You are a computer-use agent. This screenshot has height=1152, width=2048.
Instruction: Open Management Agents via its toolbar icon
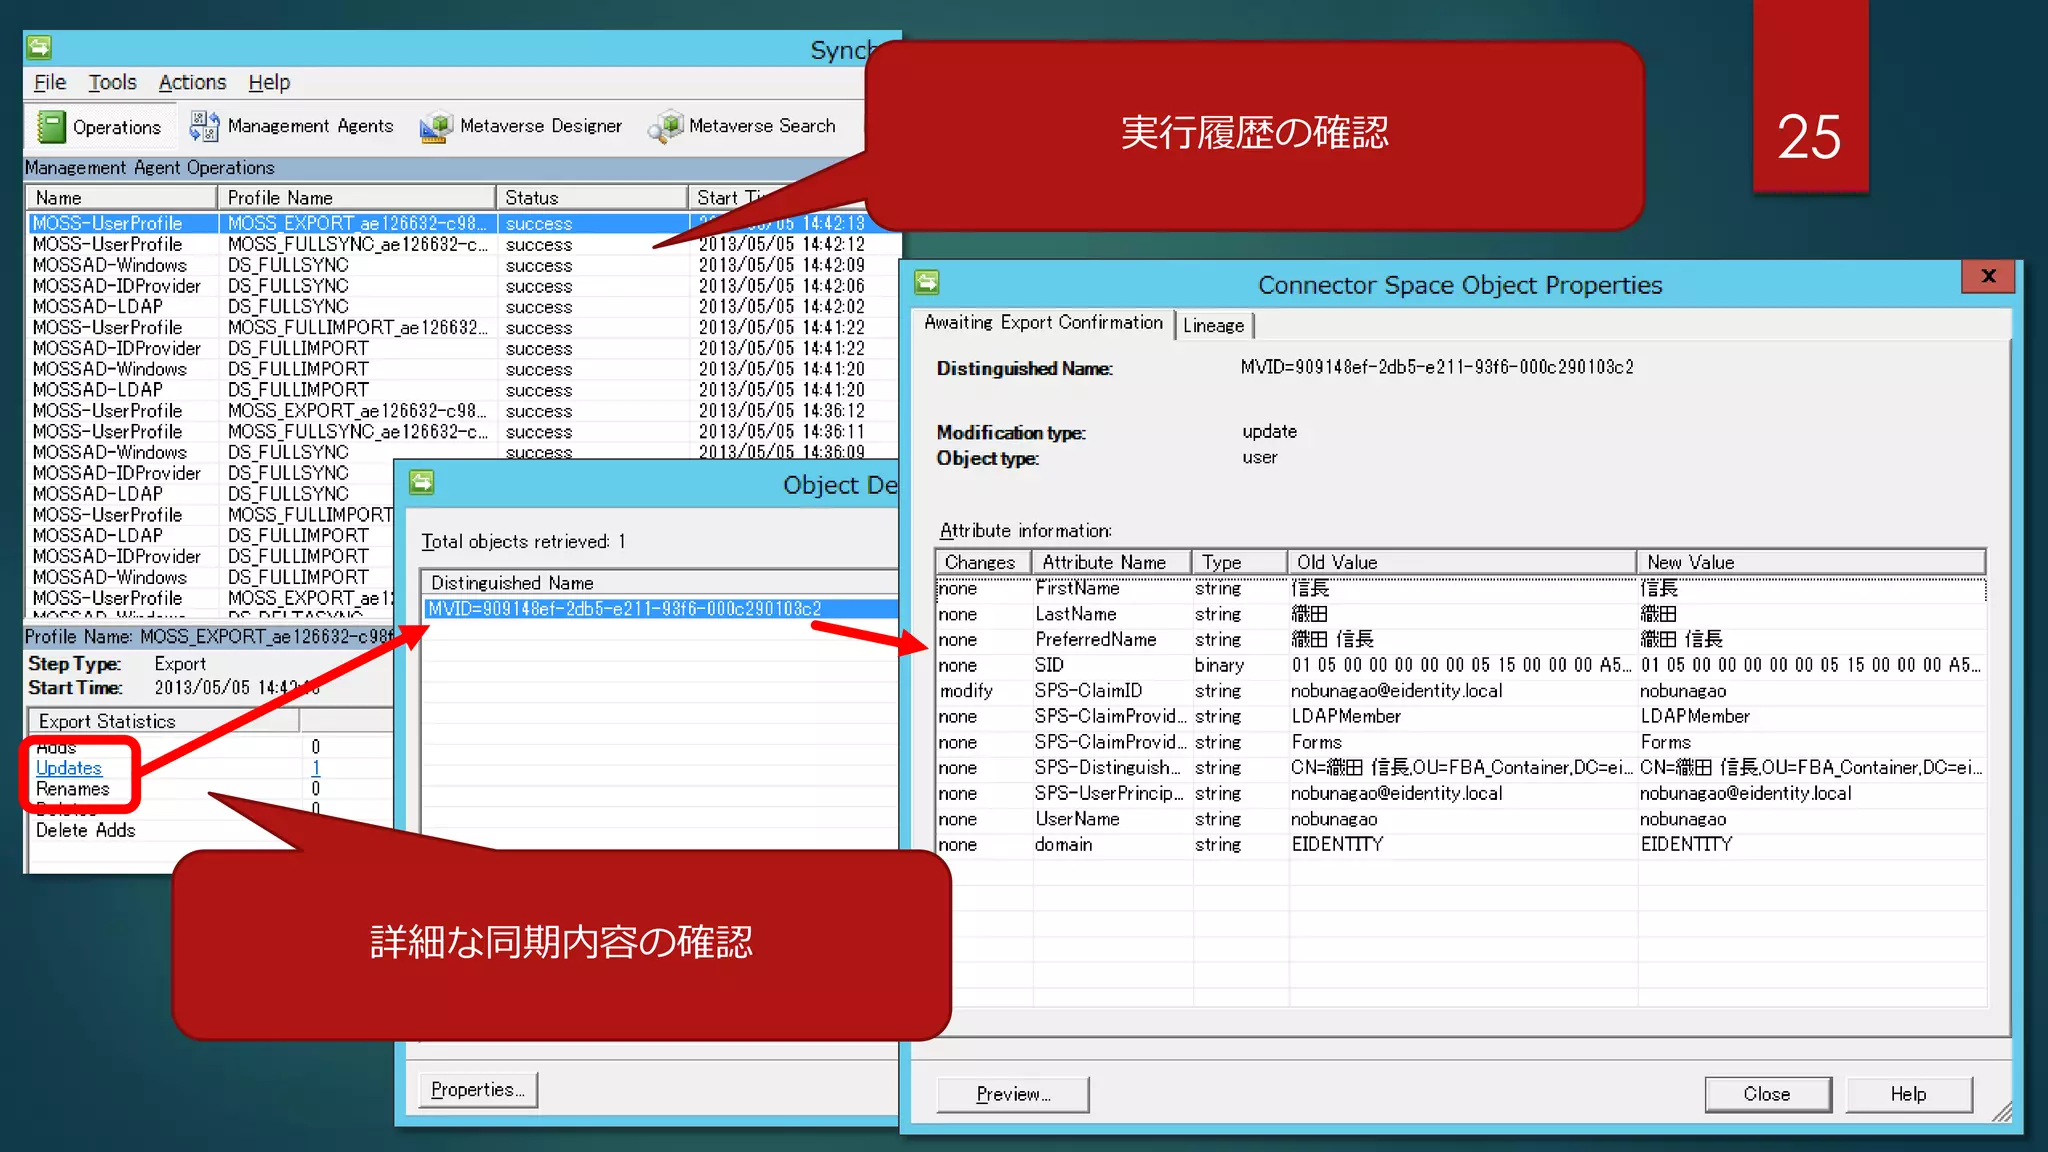tap(204, 126)
